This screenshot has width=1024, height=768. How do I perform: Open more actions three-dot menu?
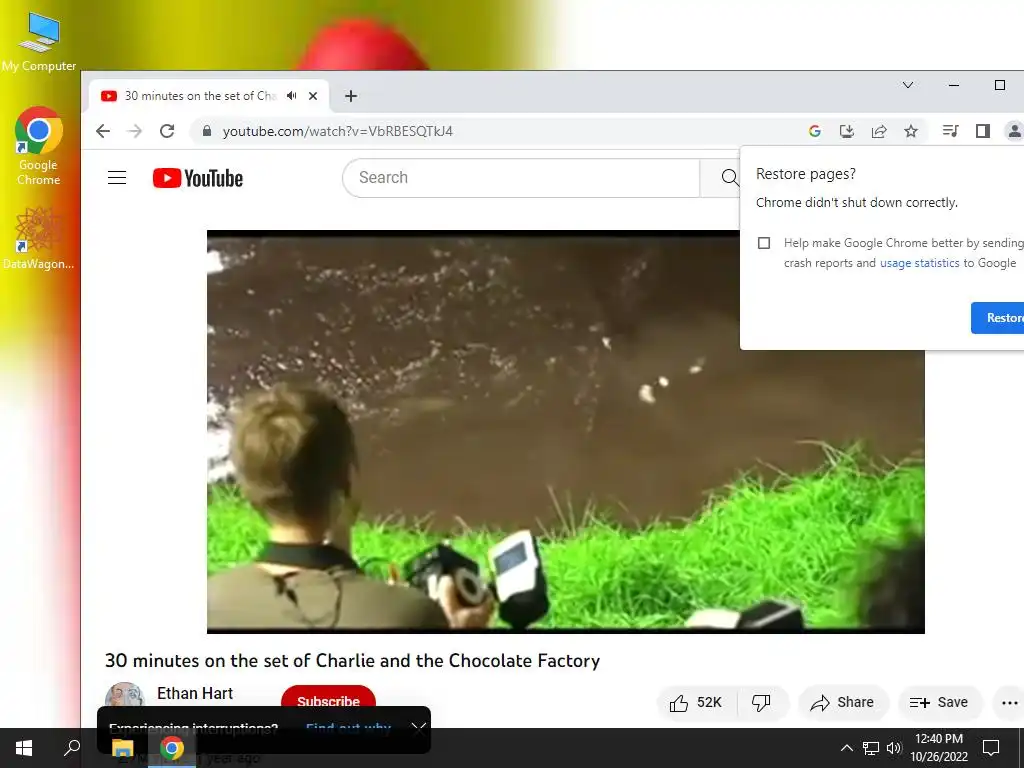point(1009,703)
